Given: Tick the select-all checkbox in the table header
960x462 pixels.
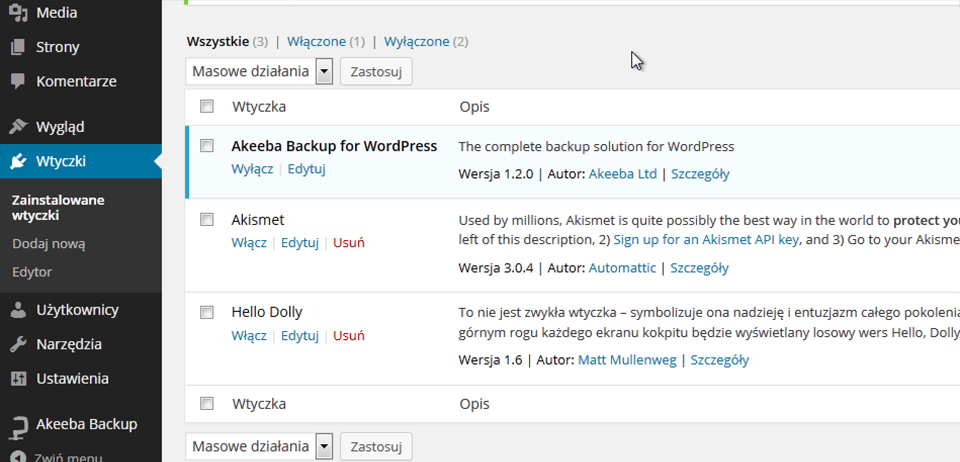Looking at the screenshot, I should pyautogui.click(x=207, y=106).
